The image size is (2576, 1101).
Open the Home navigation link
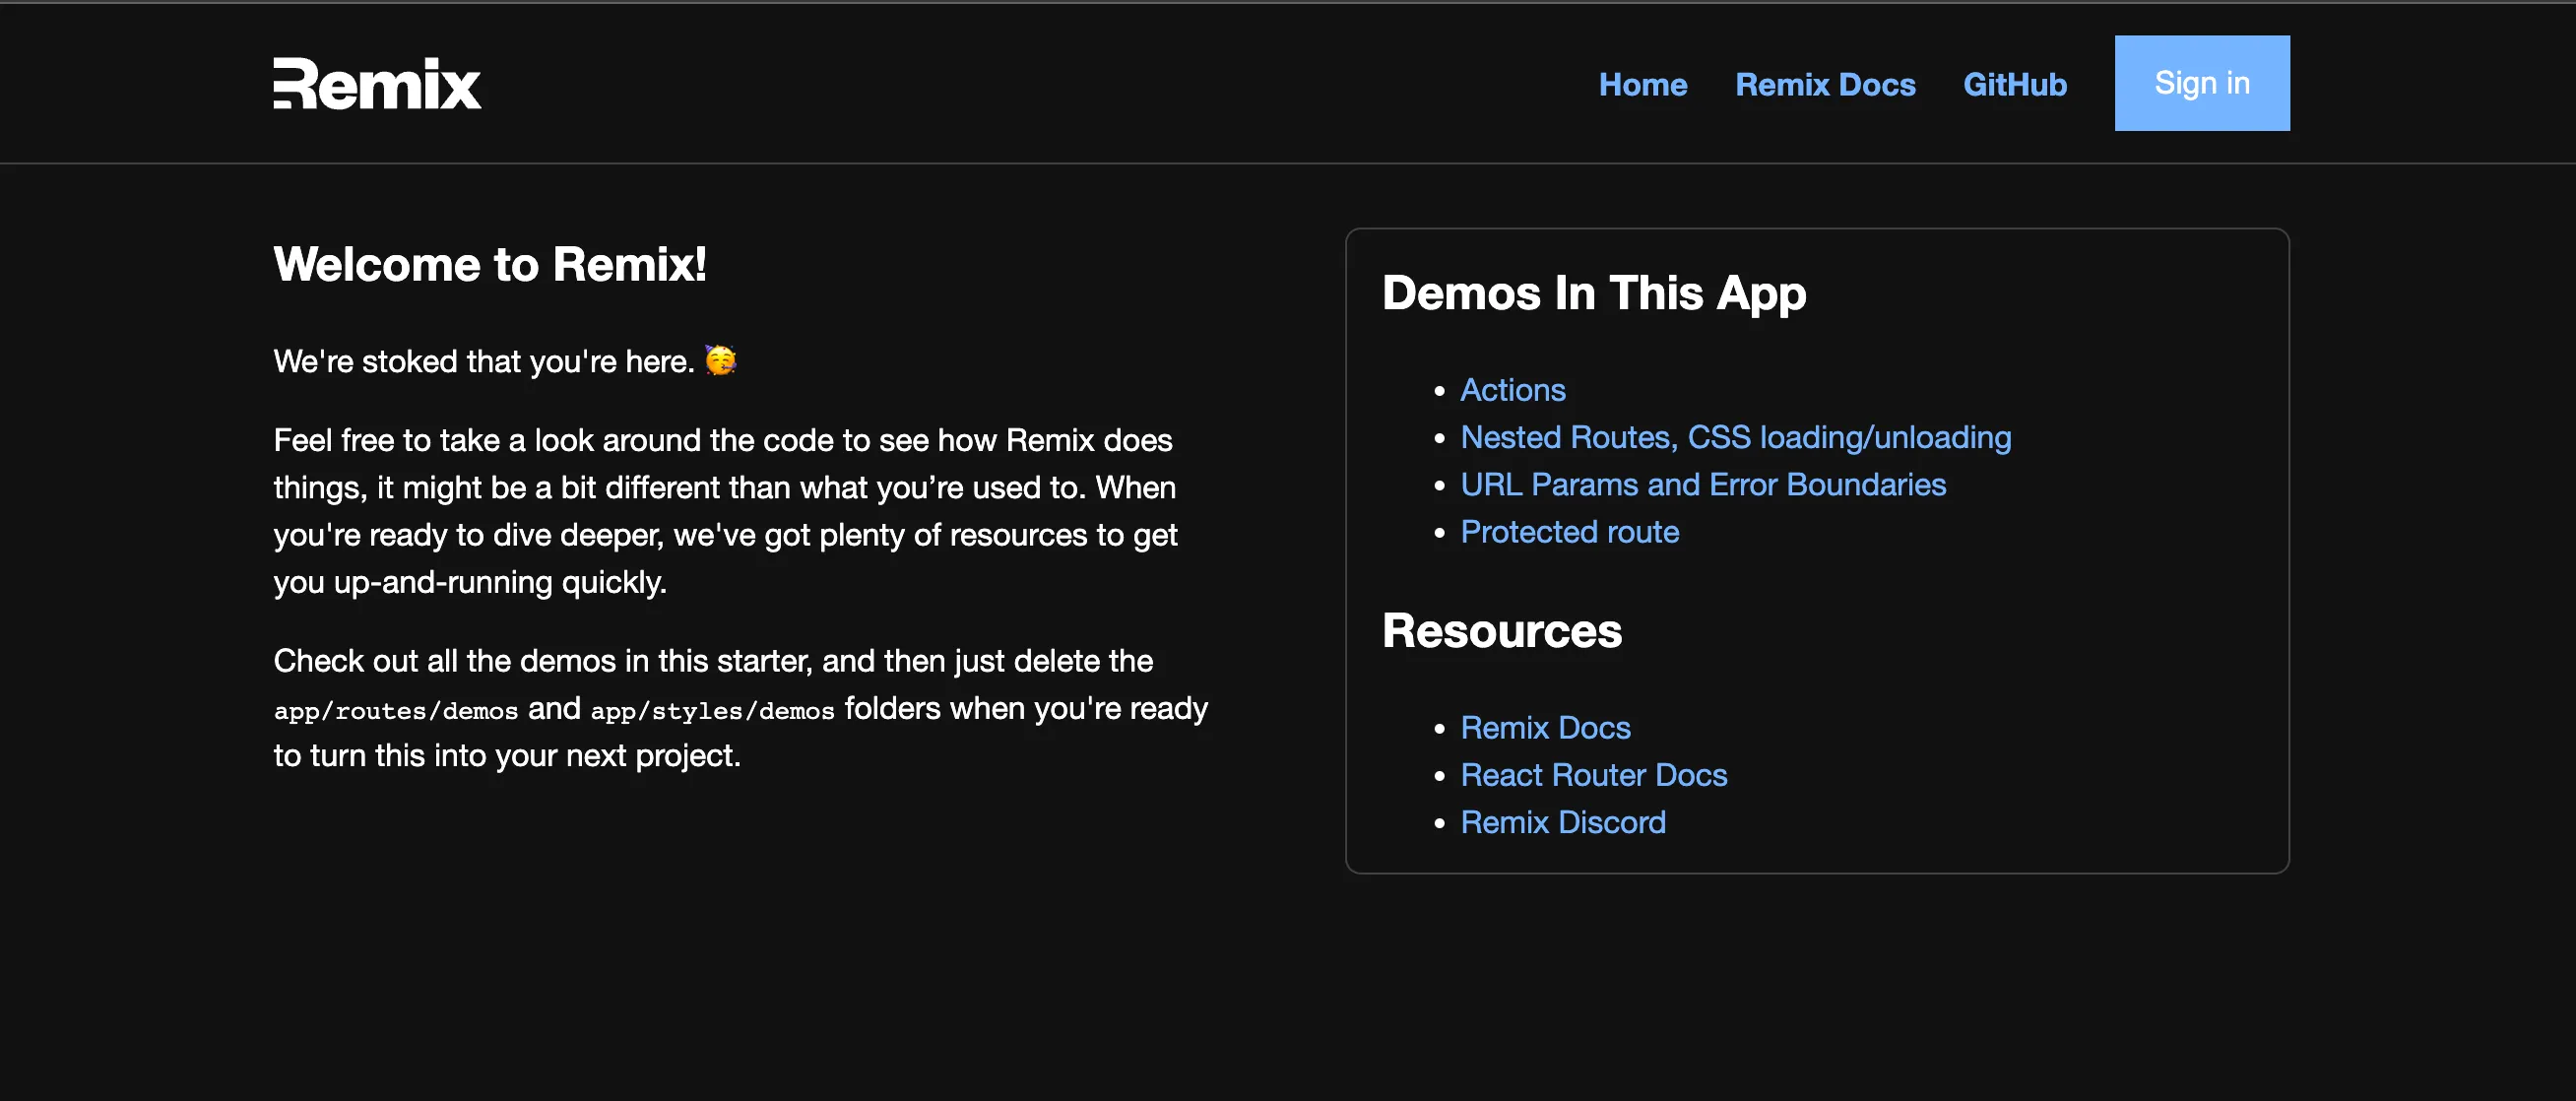click(x=1643, y=85)
